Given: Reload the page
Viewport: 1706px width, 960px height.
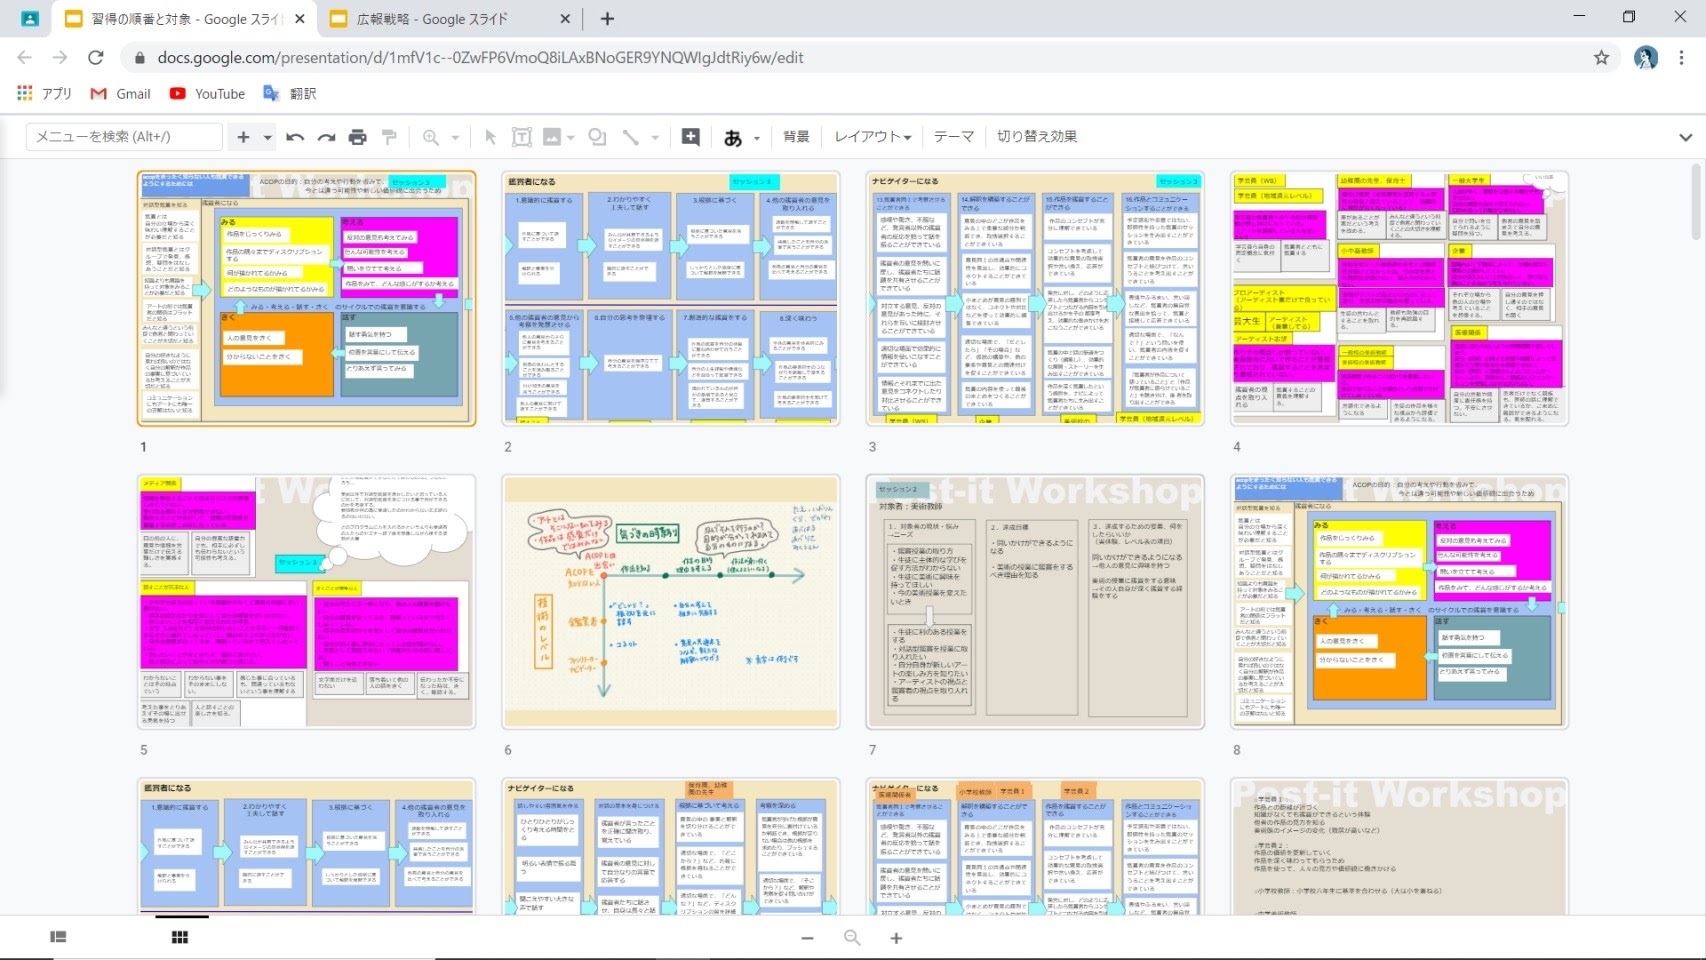Looking at the screenshot, I should [96, 58].
